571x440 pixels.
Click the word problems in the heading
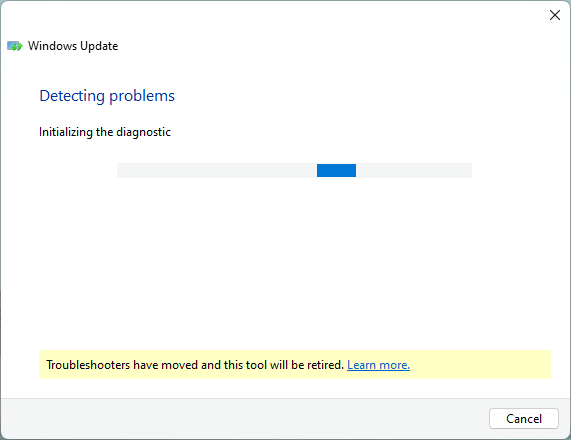142,97
